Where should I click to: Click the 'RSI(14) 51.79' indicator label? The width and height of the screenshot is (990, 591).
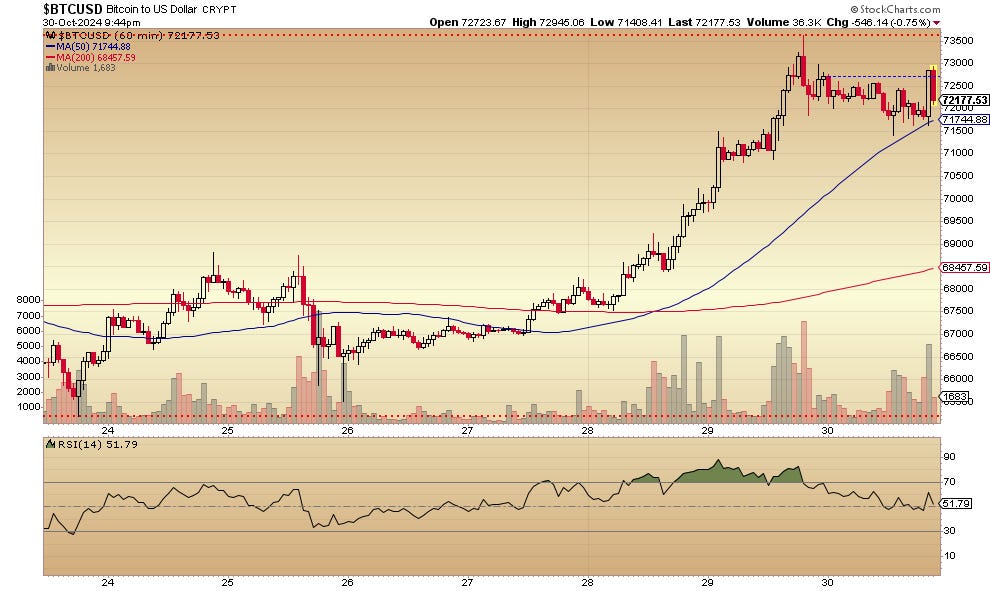tap(98, 445)
